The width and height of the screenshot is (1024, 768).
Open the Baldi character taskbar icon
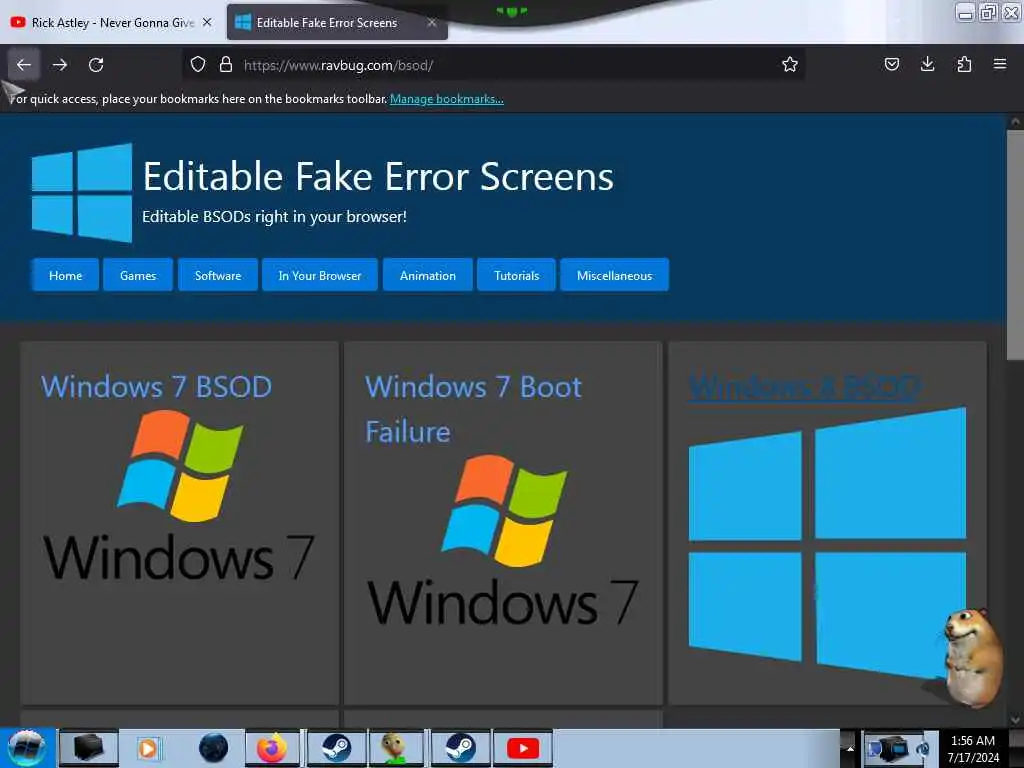coord(396,748)
